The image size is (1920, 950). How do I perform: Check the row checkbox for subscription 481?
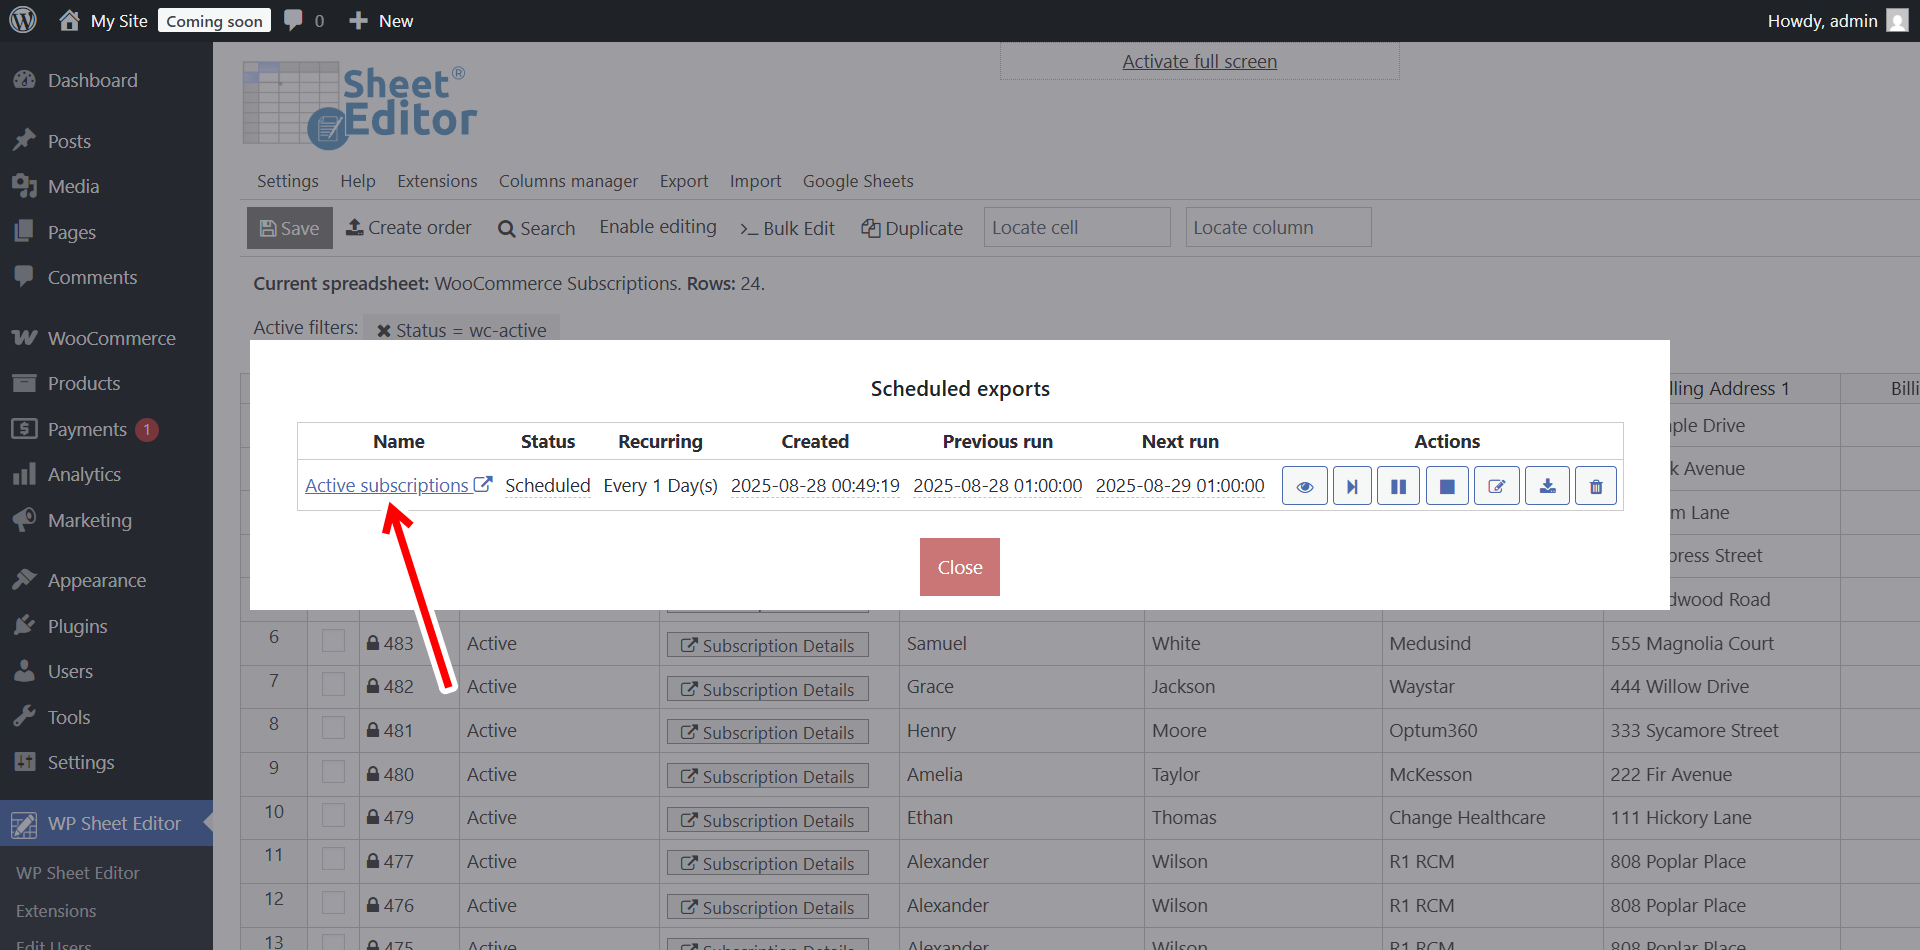tap(333, 728)
